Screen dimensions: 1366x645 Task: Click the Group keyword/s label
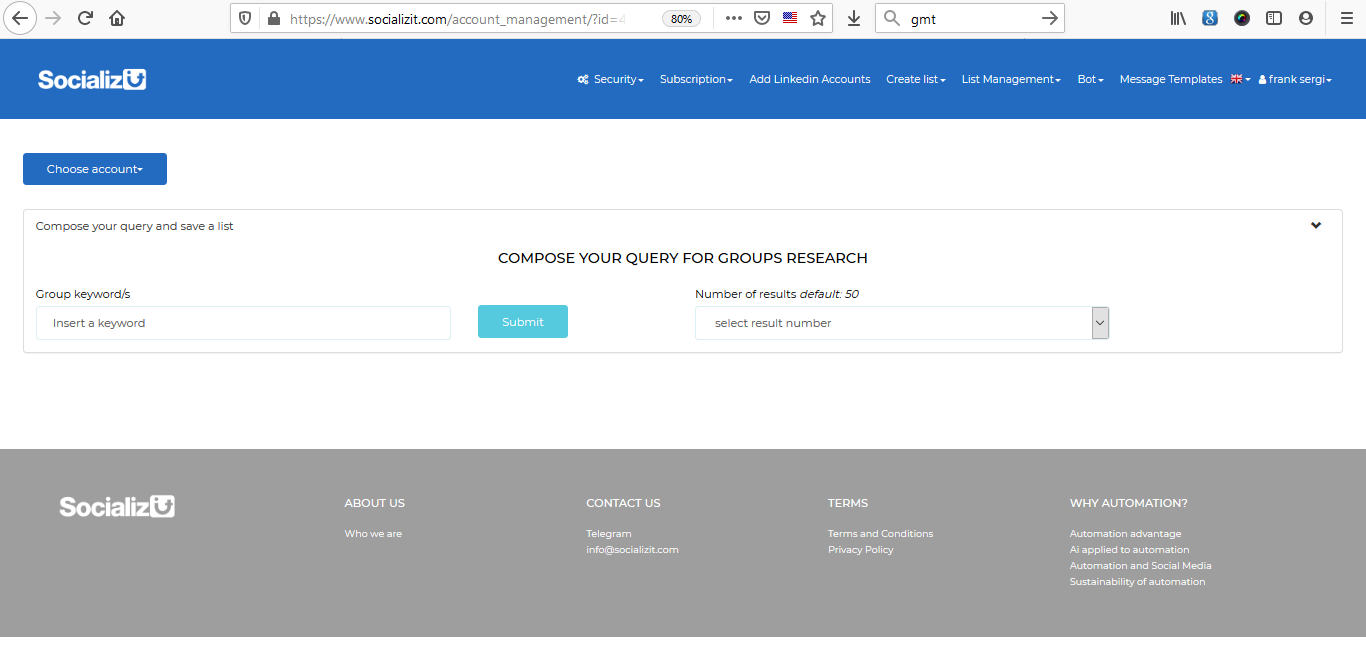pyautogui.click(x=83, y=294)
